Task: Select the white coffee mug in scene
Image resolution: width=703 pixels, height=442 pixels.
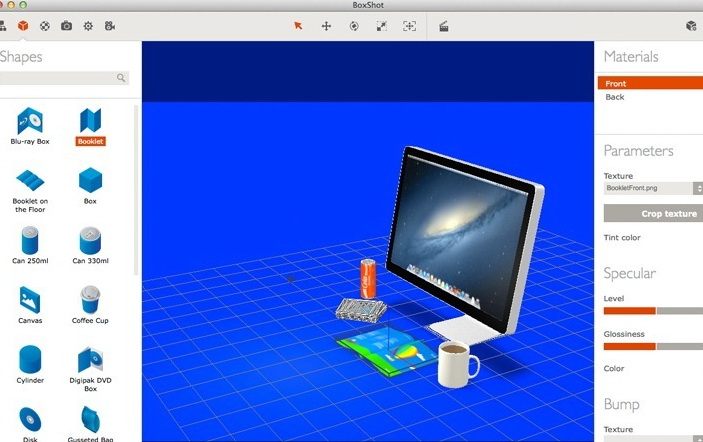Action: [457, 364]
